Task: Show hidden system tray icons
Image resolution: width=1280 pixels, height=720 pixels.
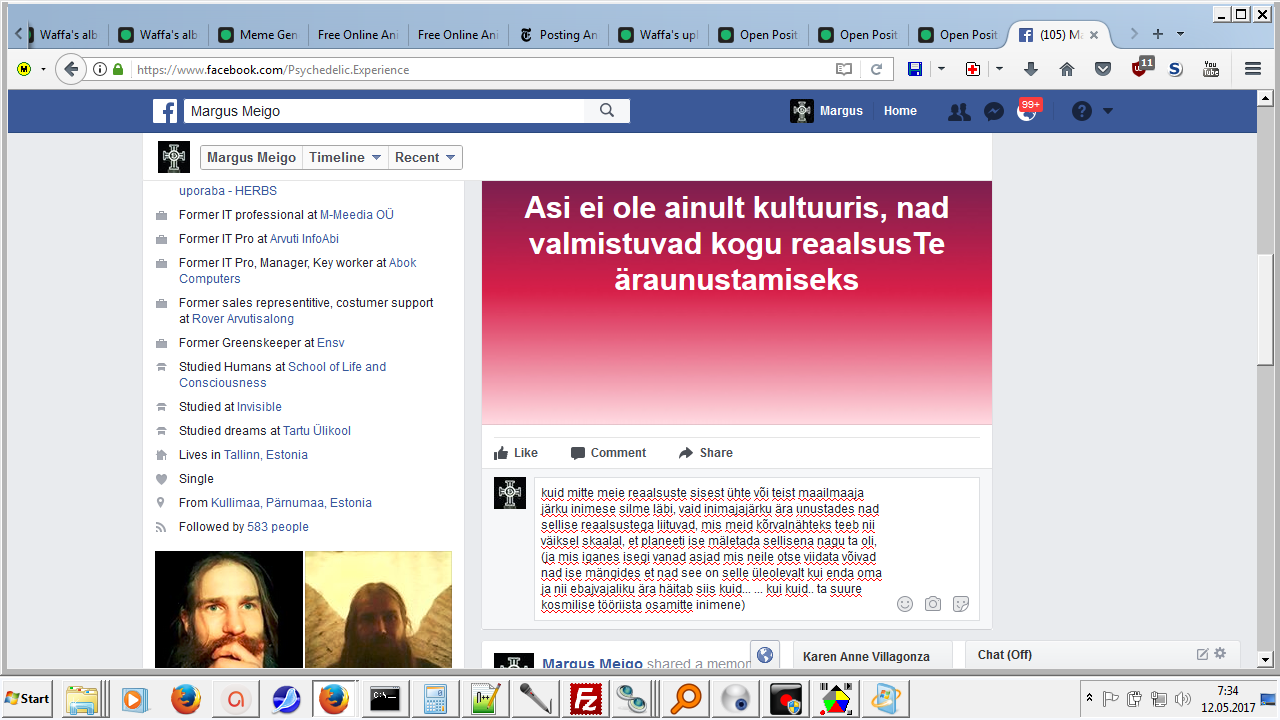Action: coord(1088,697)
